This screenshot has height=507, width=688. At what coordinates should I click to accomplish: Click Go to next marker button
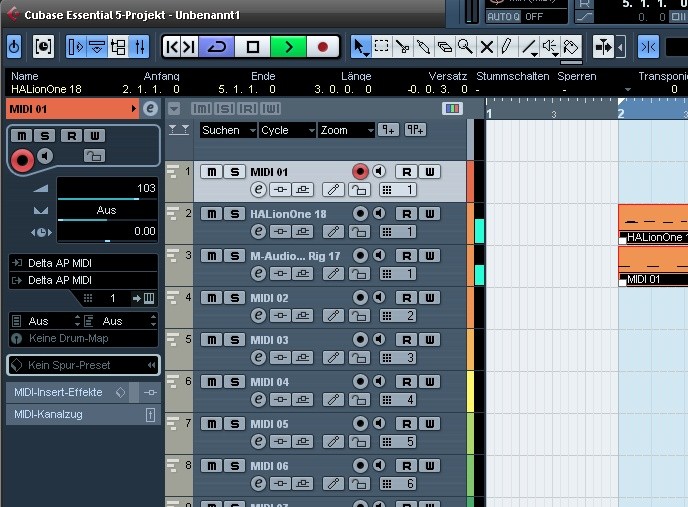pyautogui.click(x=189, y=47)
